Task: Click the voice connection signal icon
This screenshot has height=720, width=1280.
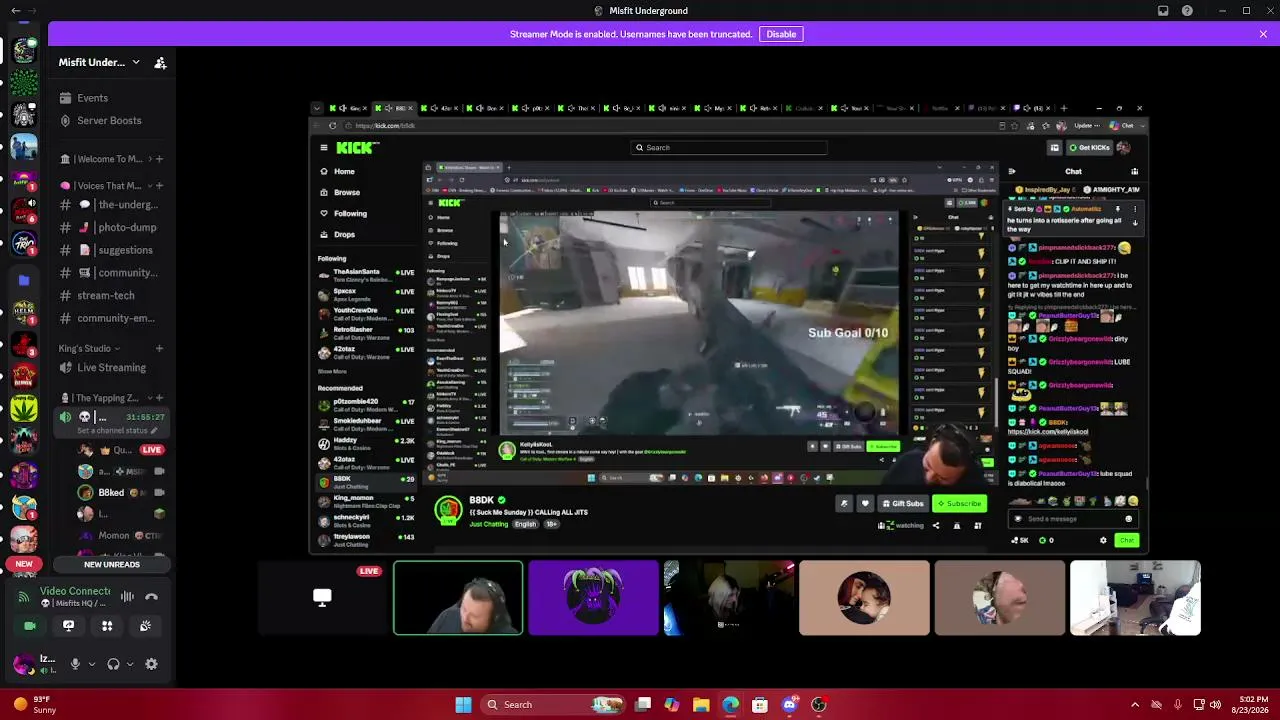Action: (23, 597)
